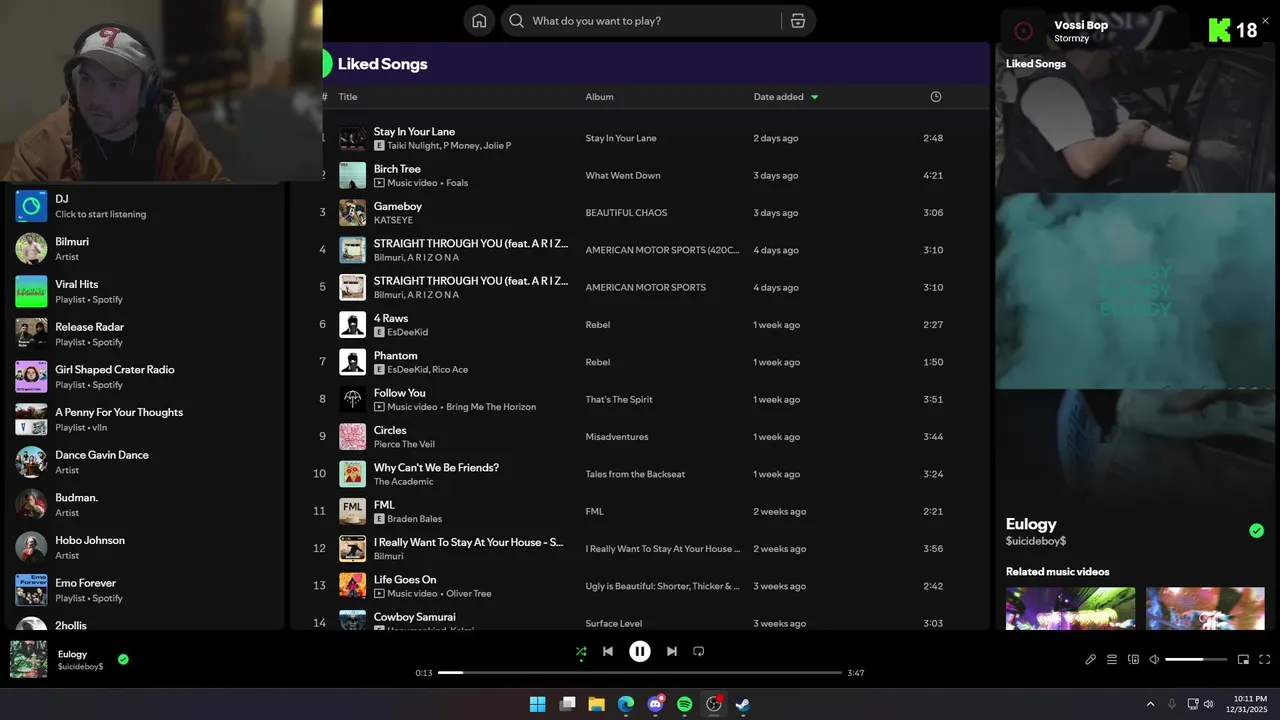The width and height of the screenshot is (1280, 720).
Task: Open Steam from taskbar
Action: (743, 704)
